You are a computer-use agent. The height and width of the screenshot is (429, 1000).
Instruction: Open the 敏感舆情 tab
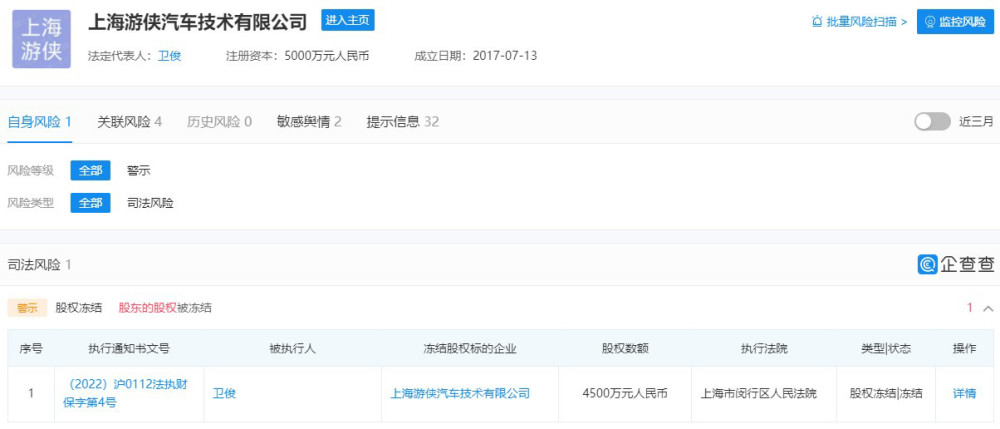[x=309, y=122]
